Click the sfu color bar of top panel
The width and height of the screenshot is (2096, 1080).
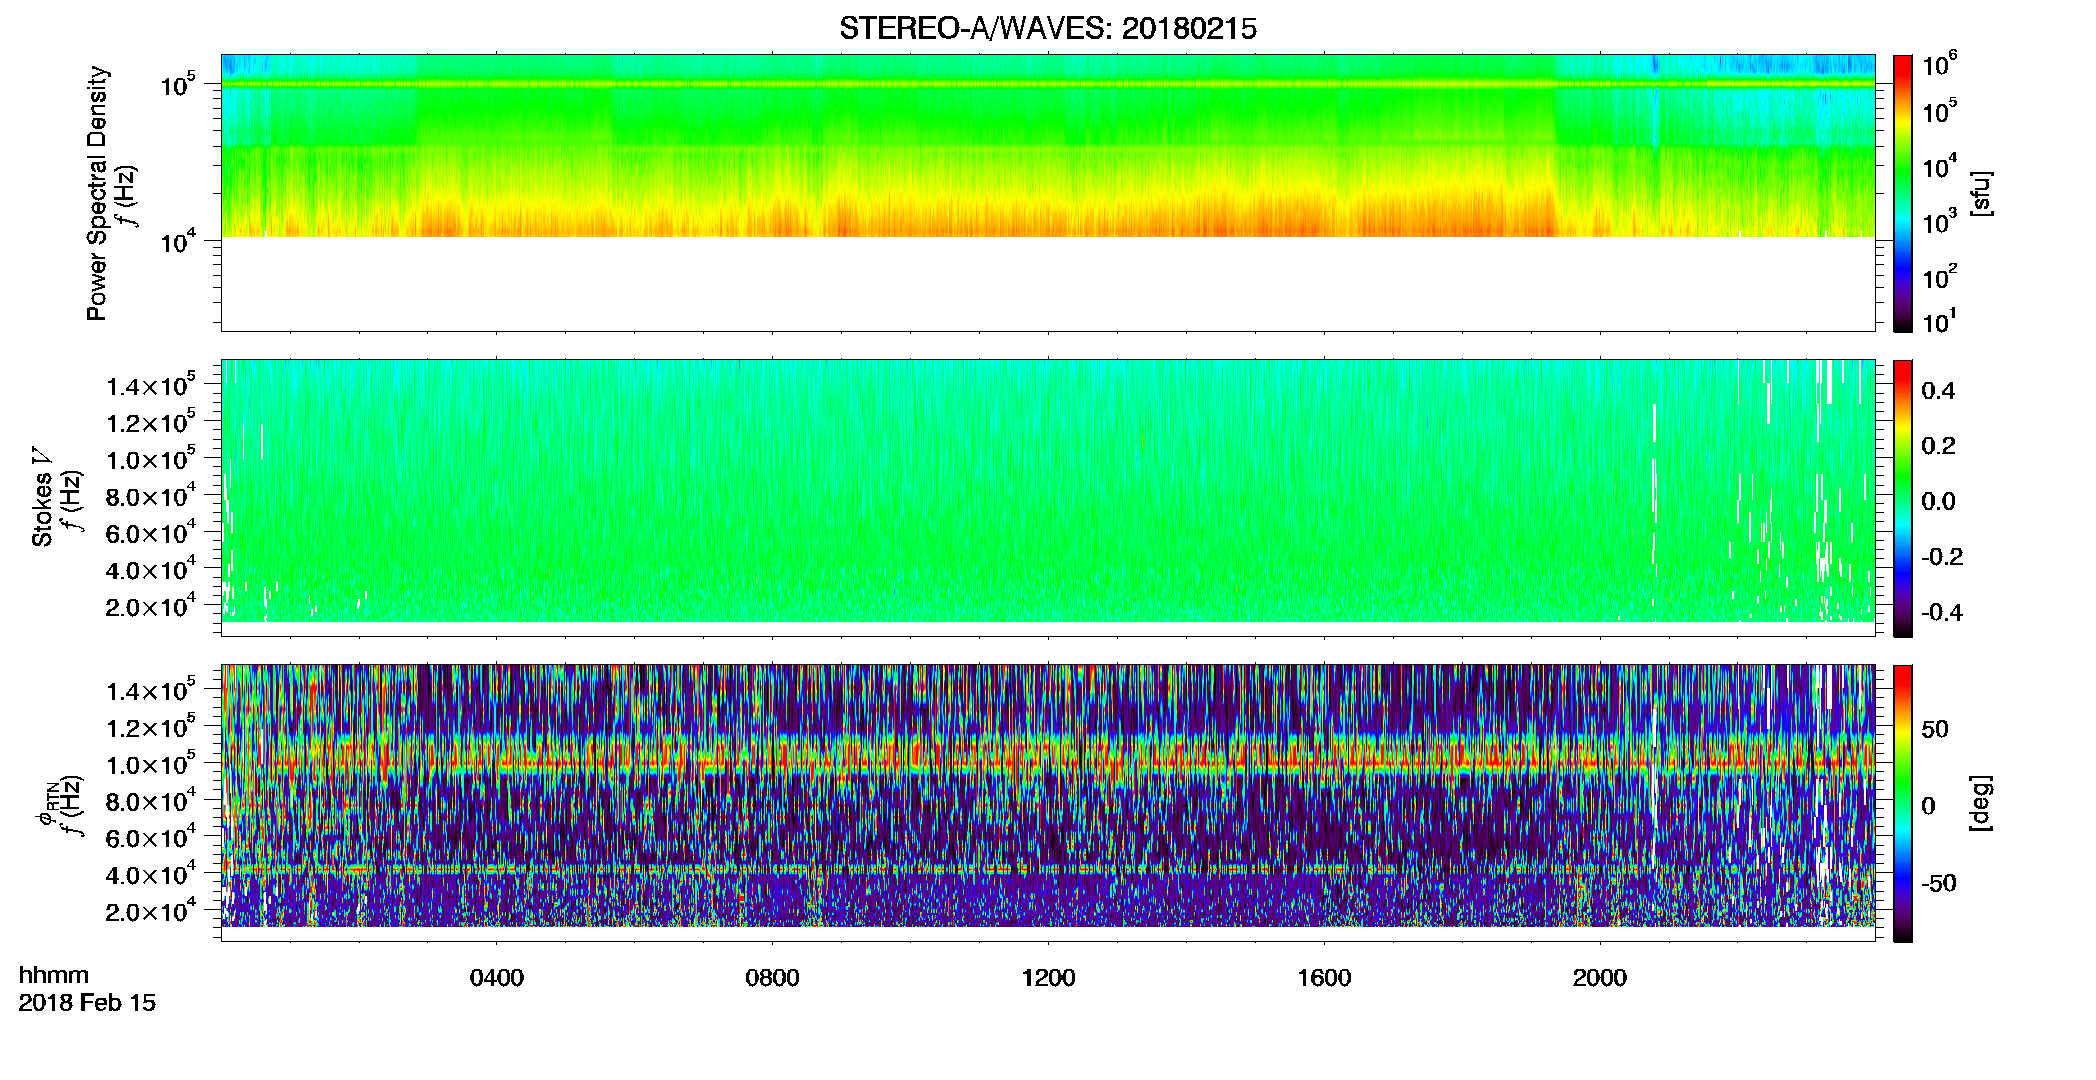click(1903, 193)
